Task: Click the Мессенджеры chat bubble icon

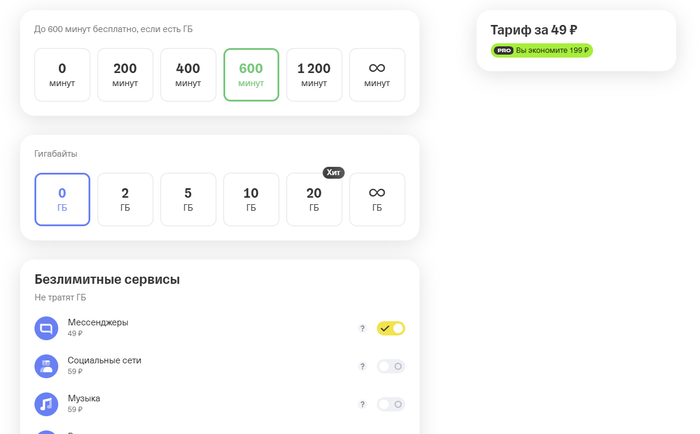Action: click(x=46, y=328)
